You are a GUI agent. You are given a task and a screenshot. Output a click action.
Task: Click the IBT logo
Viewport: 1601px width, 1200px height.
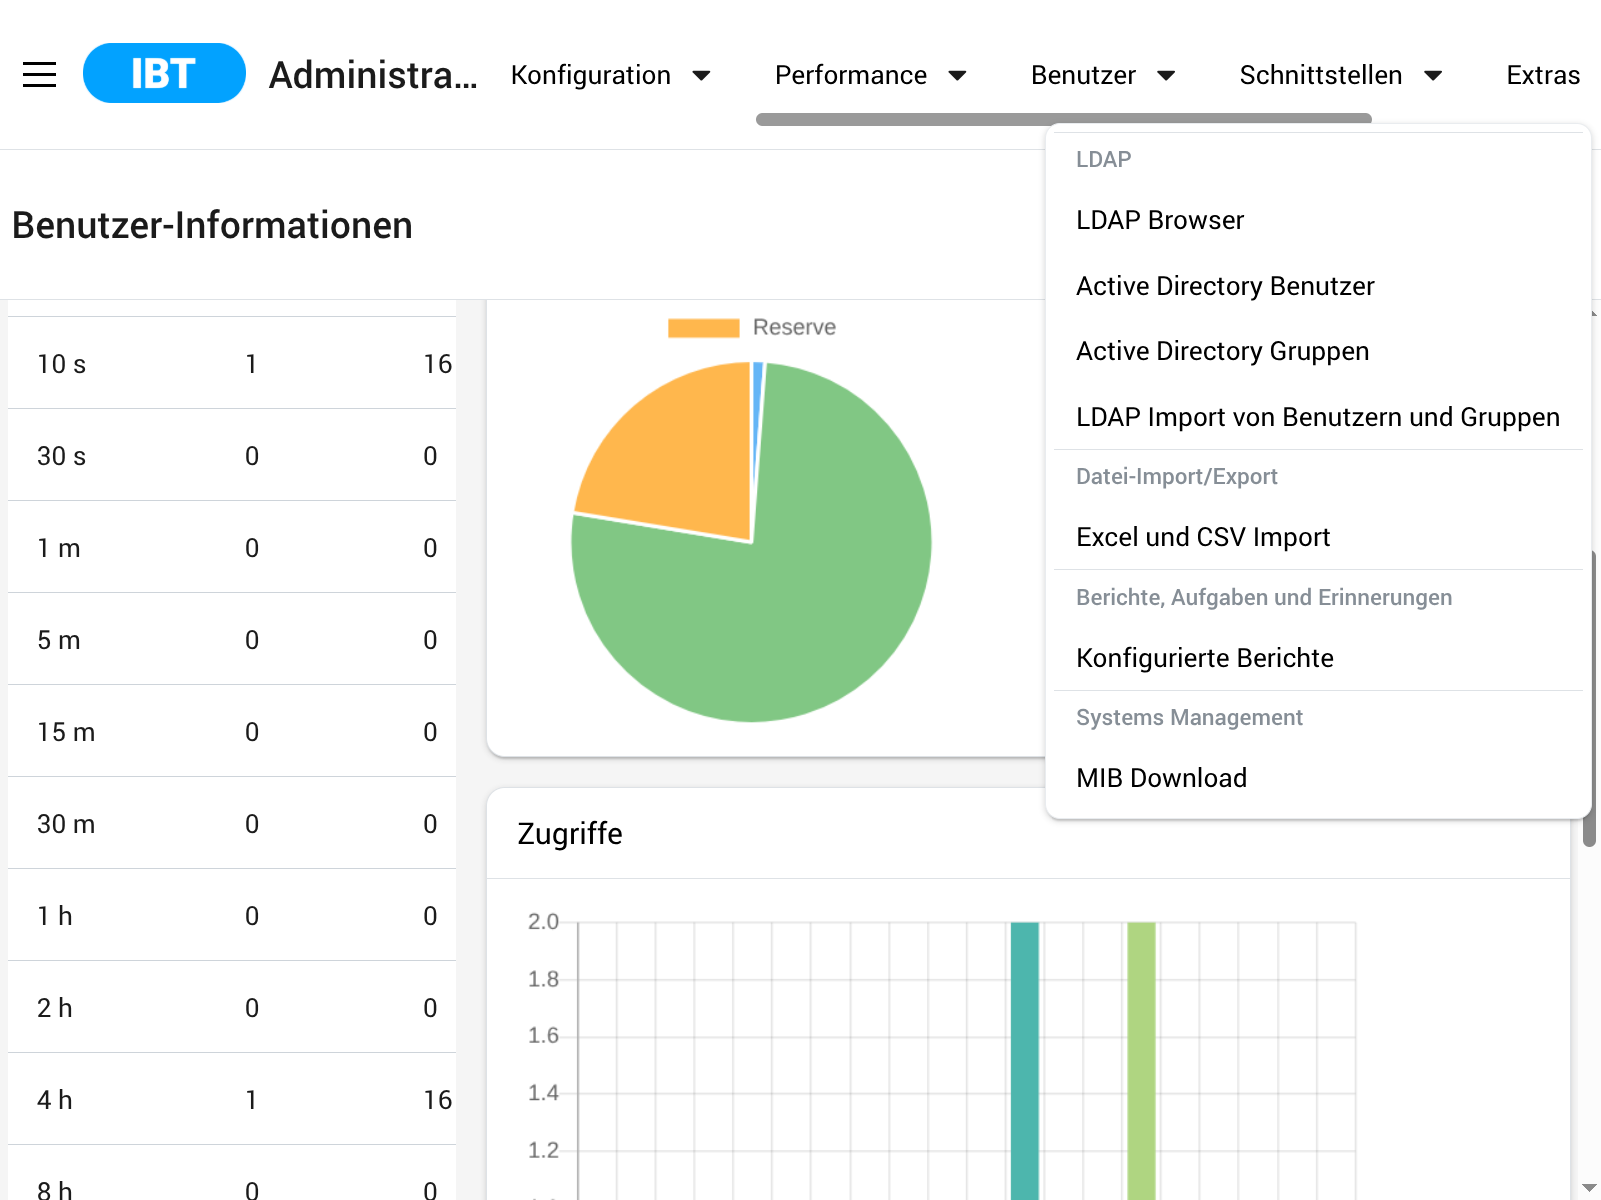coord(164,73)
